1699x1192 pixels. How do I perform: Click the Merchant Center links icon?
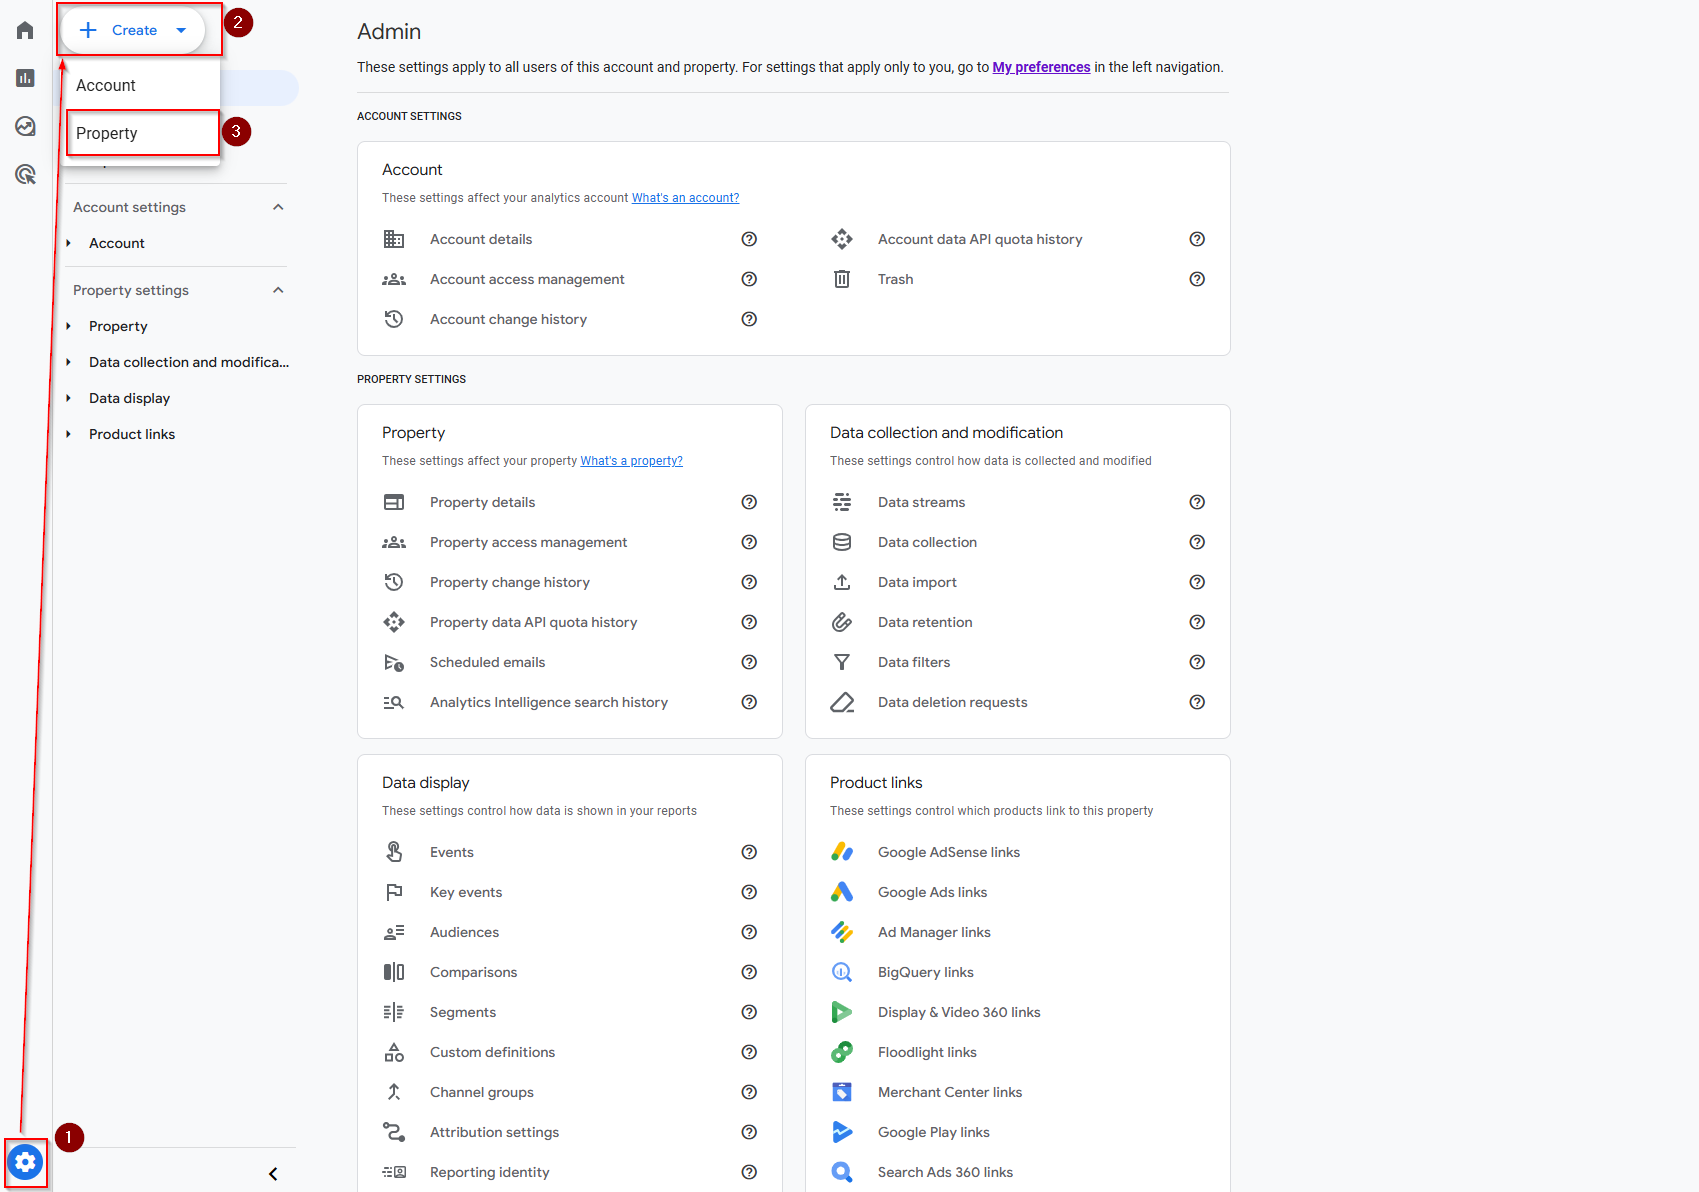842,1092
